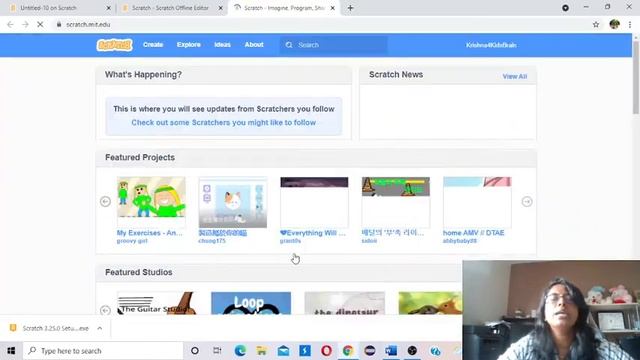Image resolution: width=640 pixels, height=360 pixels.
Task: Open the Chrome profile avatar
Action: pyautogui.click(x=614, y=24)
